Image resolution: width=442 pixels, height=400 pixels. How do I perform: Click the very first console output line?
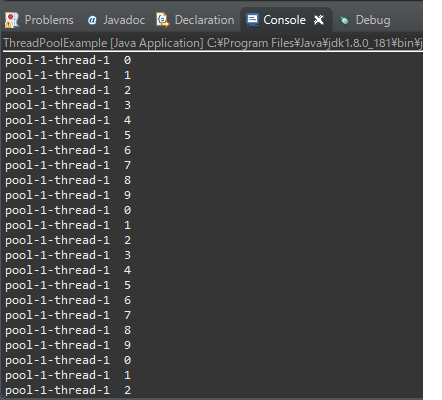click(x=68, y=60)
